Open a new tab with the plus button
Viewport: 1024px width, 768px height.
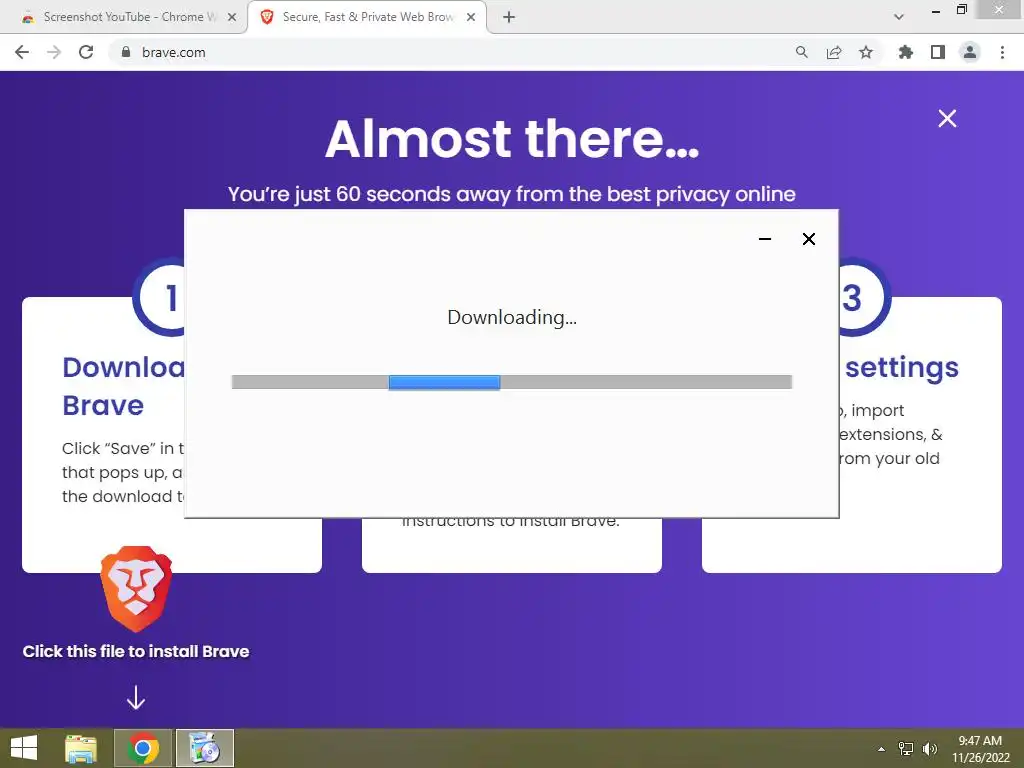(509, 17)
